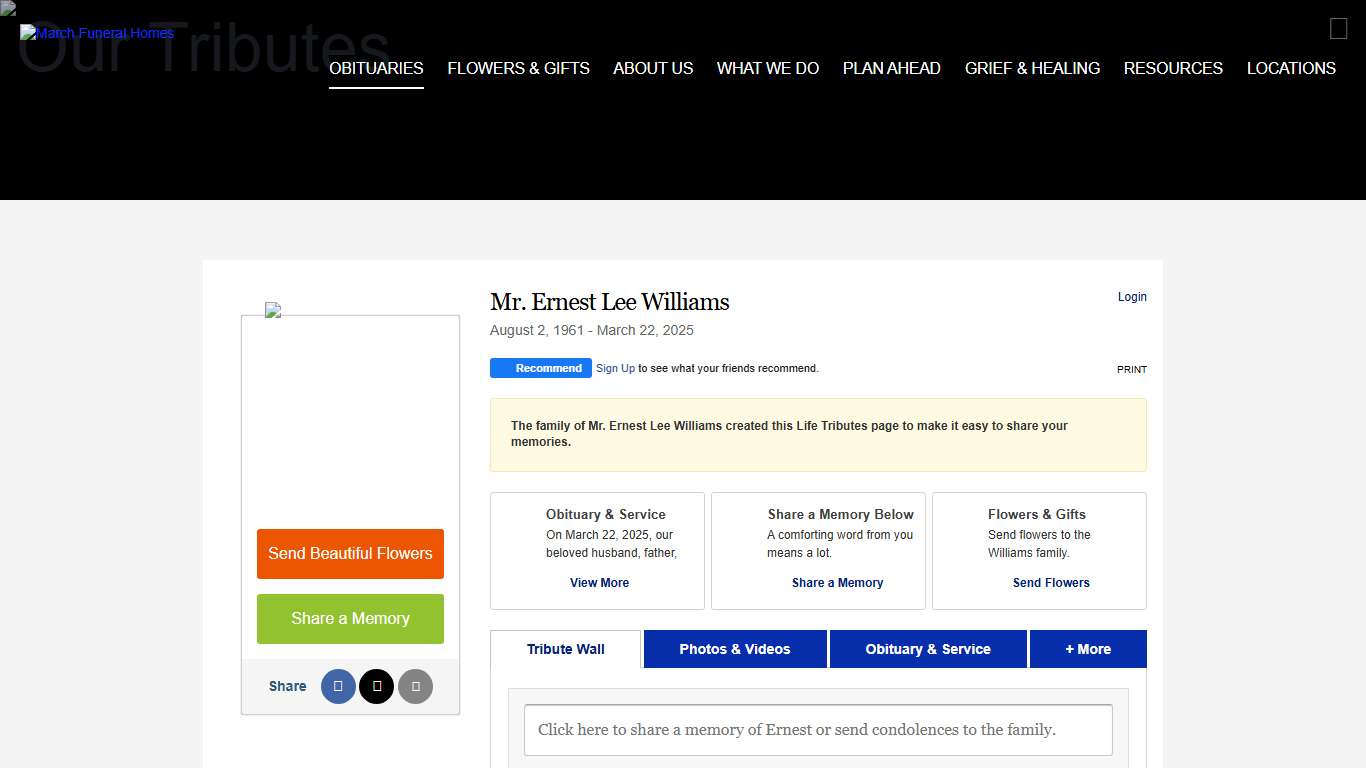Click the Sign Up link
The width and height of the screenshot is (1366, 768).
(615, 368)
